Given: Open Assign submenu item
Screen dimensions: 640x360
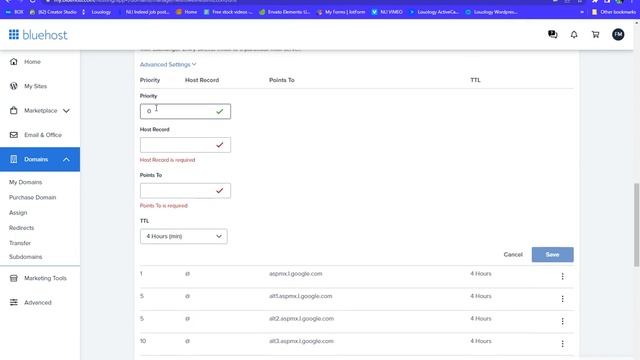Looking at the screenshot, I should [18, 213].
